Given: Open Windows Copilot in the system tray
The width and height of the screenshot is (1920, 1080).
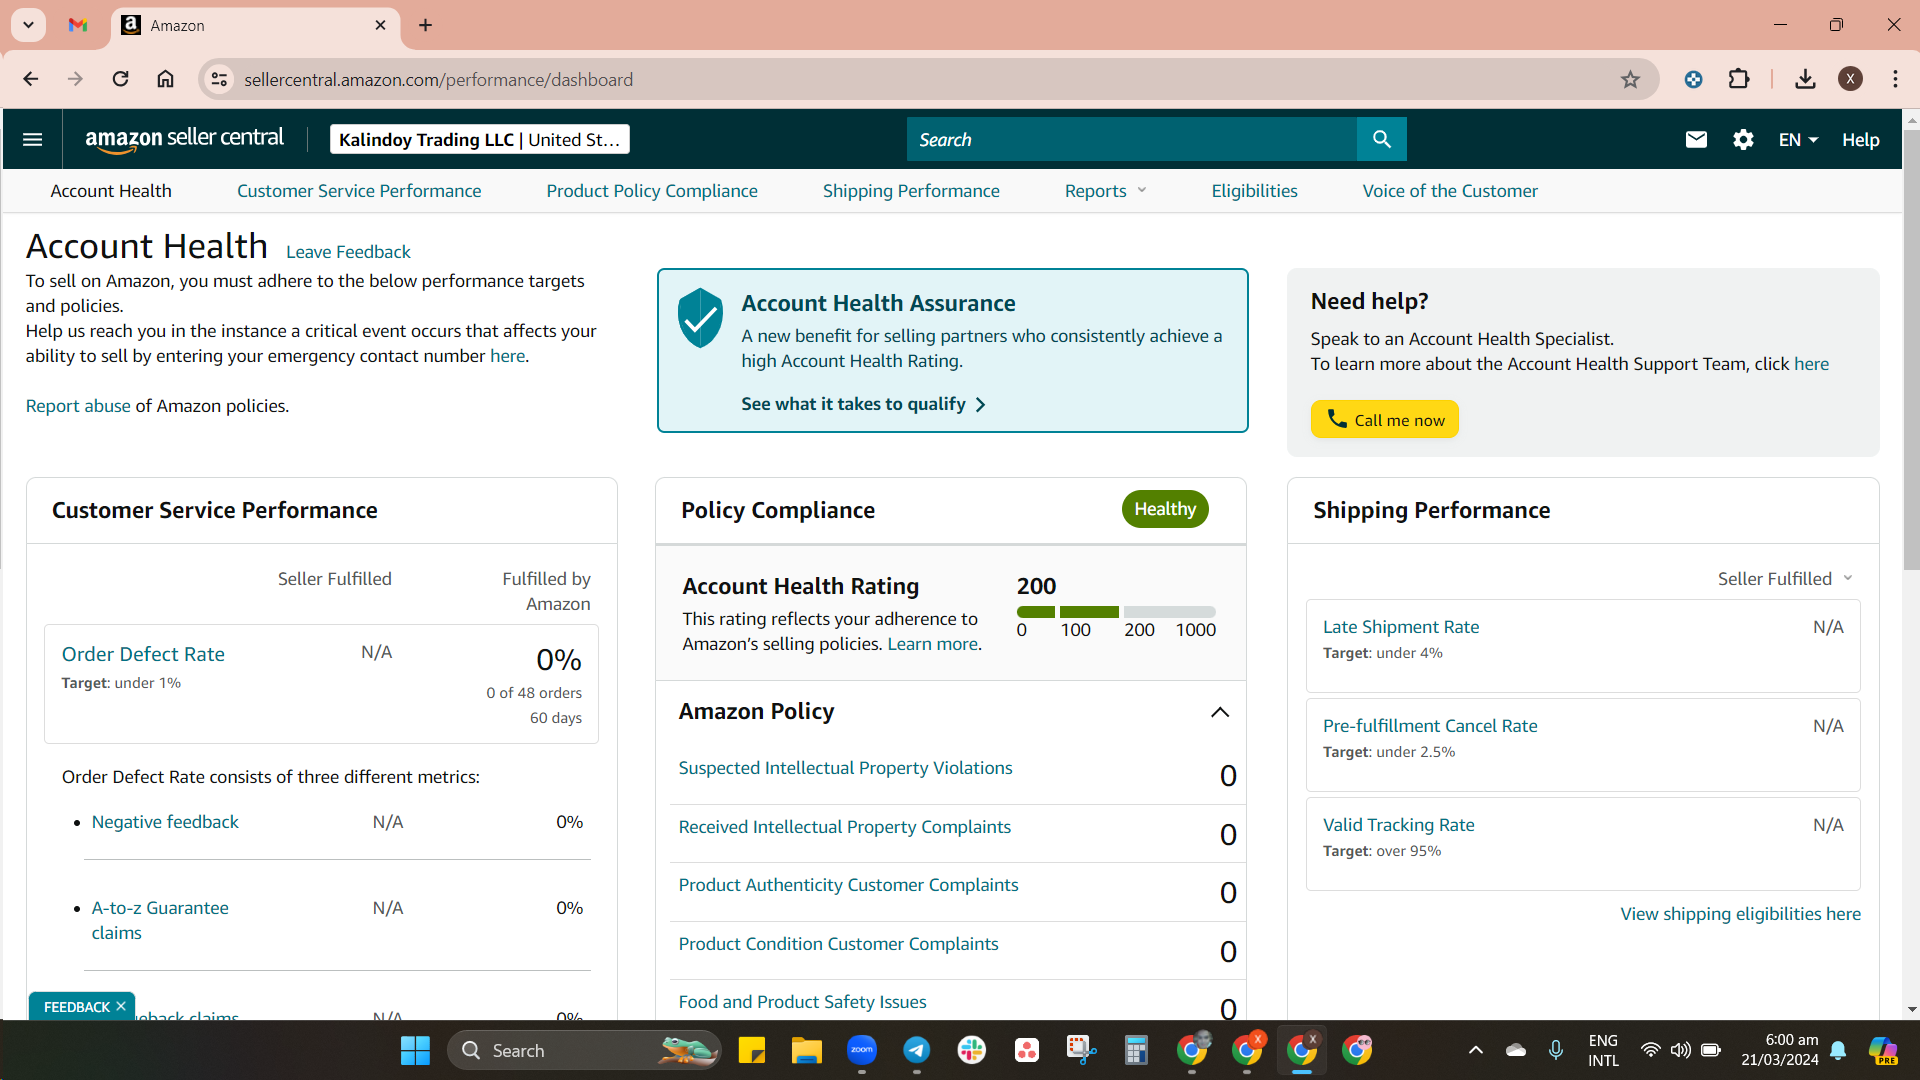Looking at the screenshot, I should click(1883, 1050).
